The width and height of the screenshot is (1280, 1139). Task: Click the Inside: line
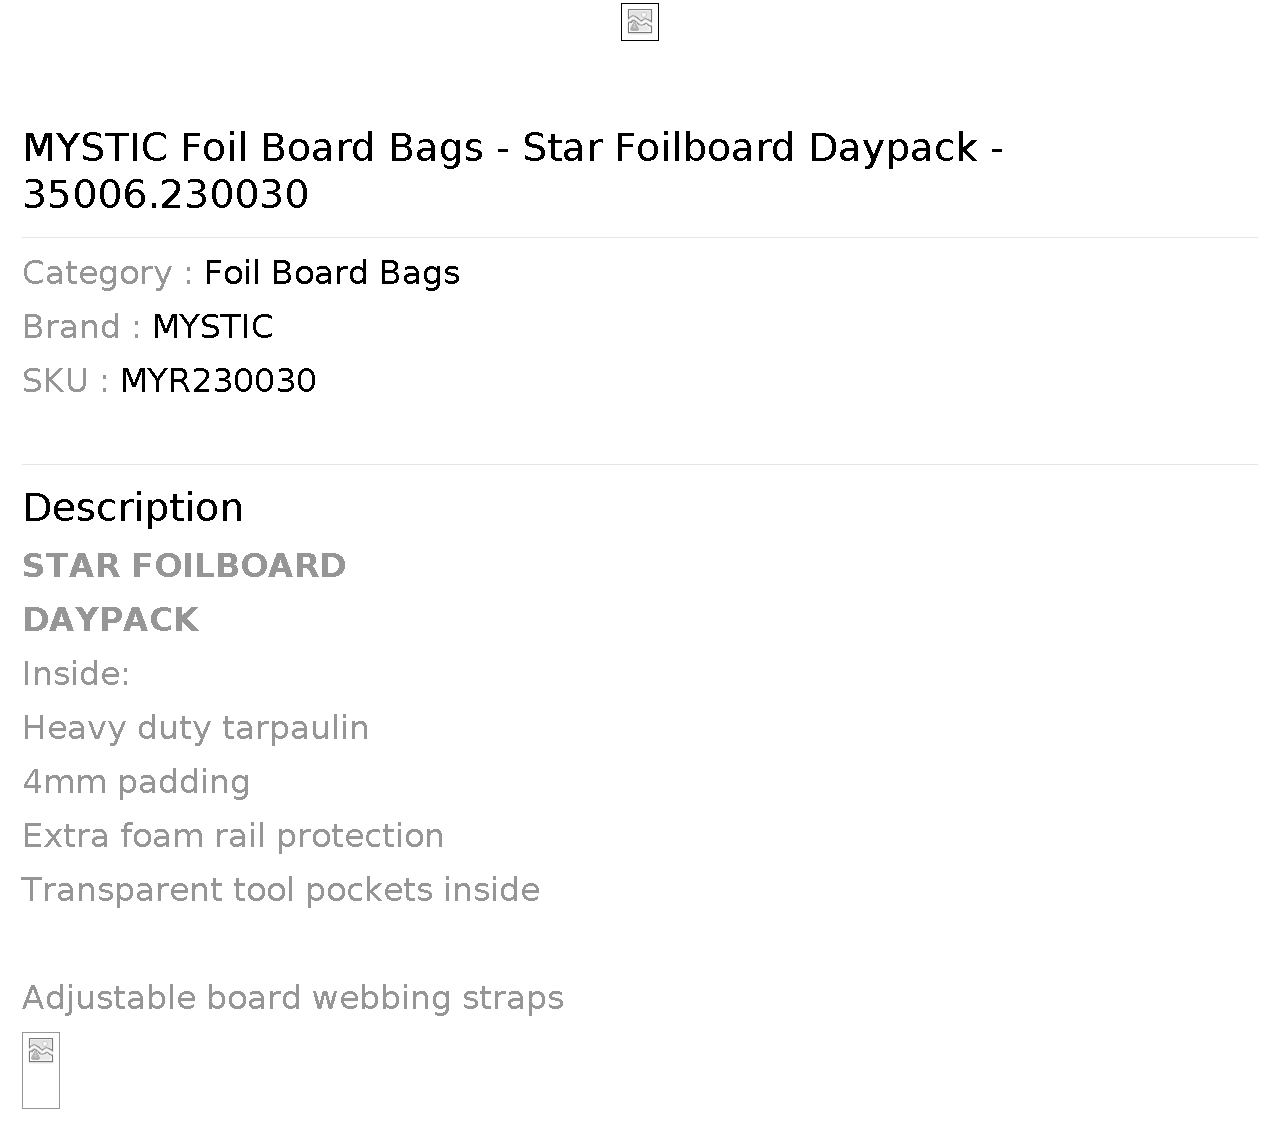pos(76,673)
